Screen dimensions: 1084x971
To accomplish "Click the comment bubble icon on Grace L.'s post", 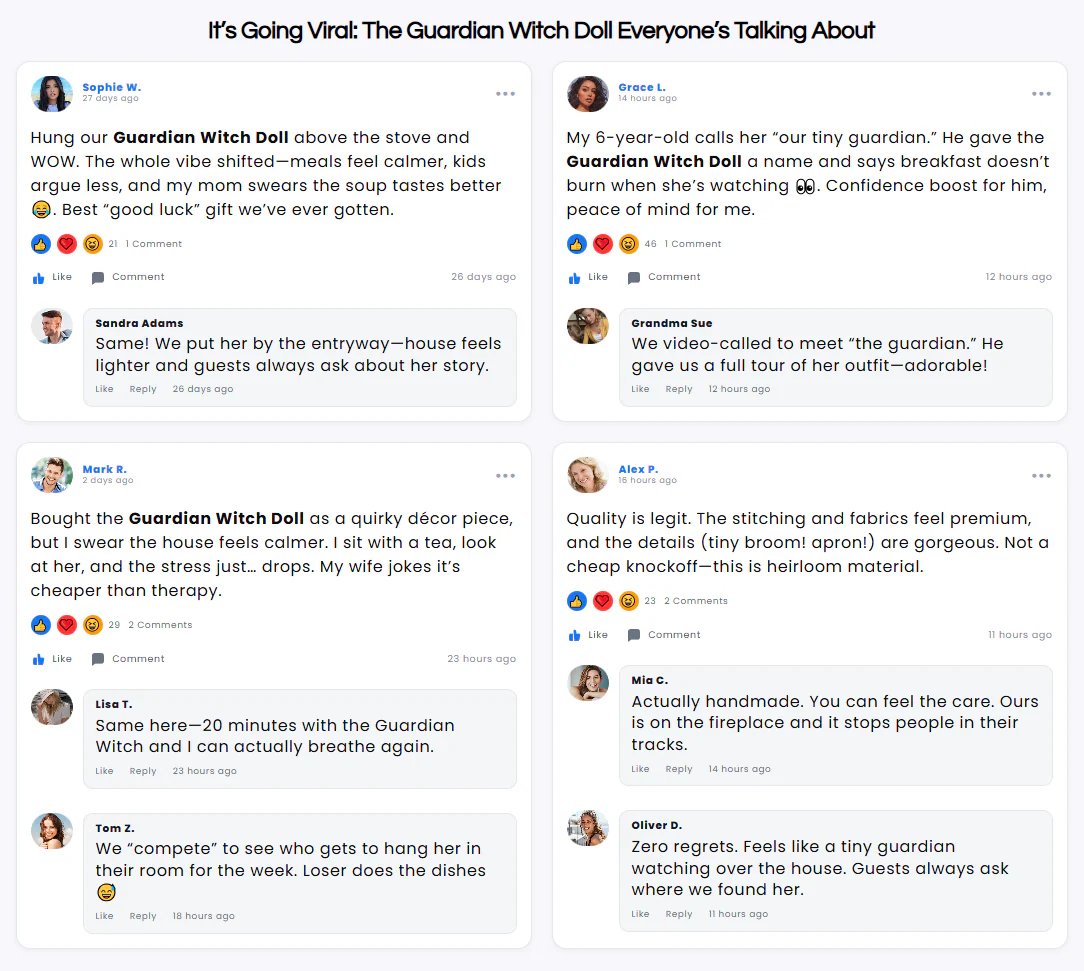I will 634,278.
